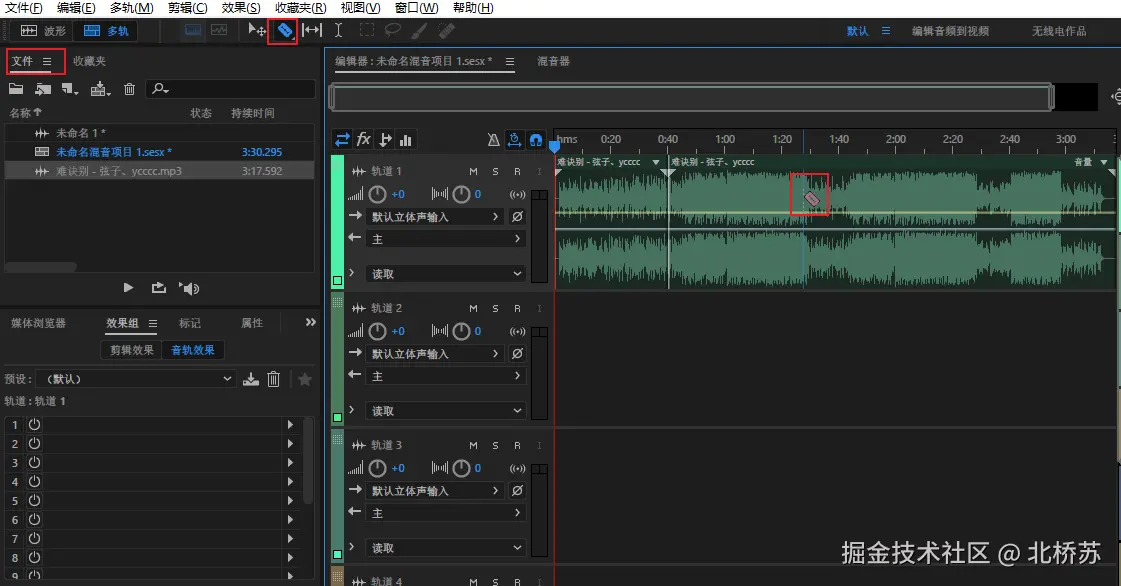Select the Spot Healing Brush tool
The height and width of the screenshot is (586, 1121).
coord(446,30)
